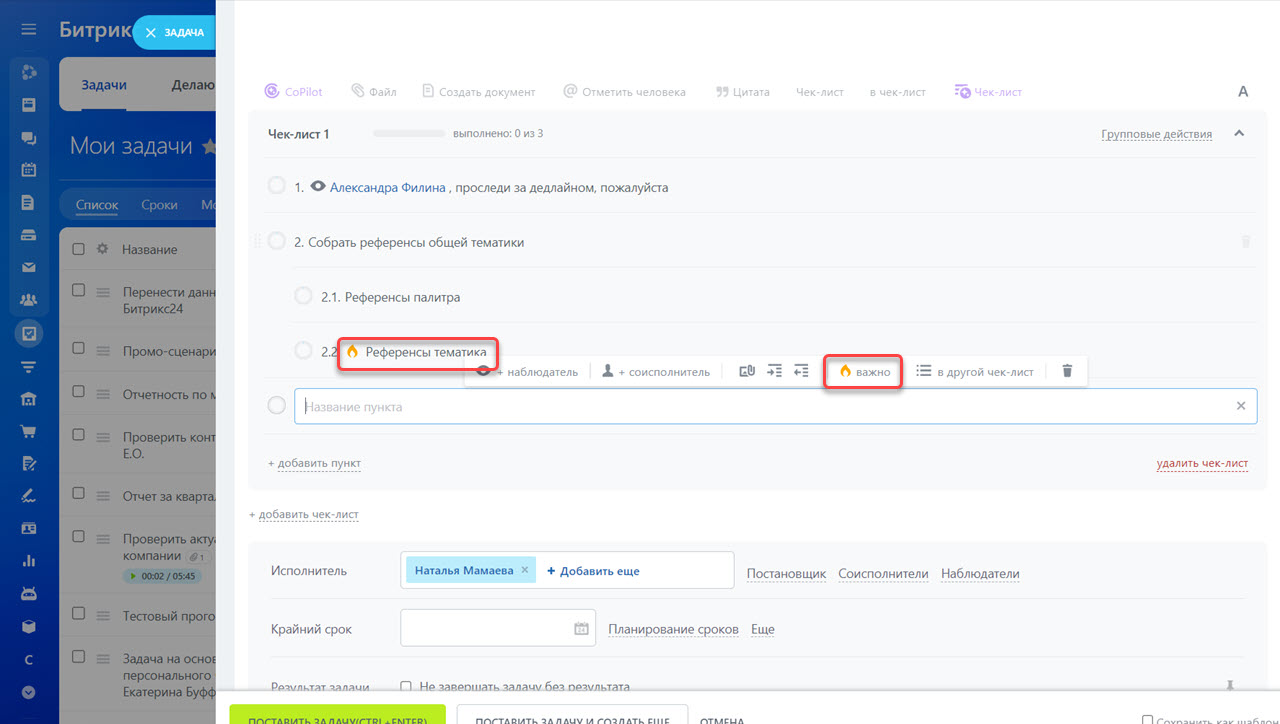1280x724 pixels.
Task: Open the chat bubbles sidebar icon
Action: coord(29,138)
